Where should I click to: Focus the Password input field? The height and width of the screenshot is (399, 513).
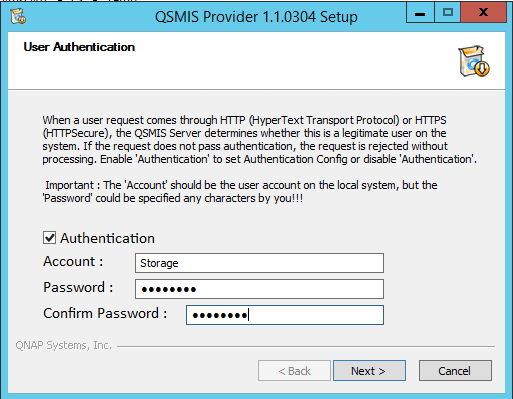click(x=259, y=289)
